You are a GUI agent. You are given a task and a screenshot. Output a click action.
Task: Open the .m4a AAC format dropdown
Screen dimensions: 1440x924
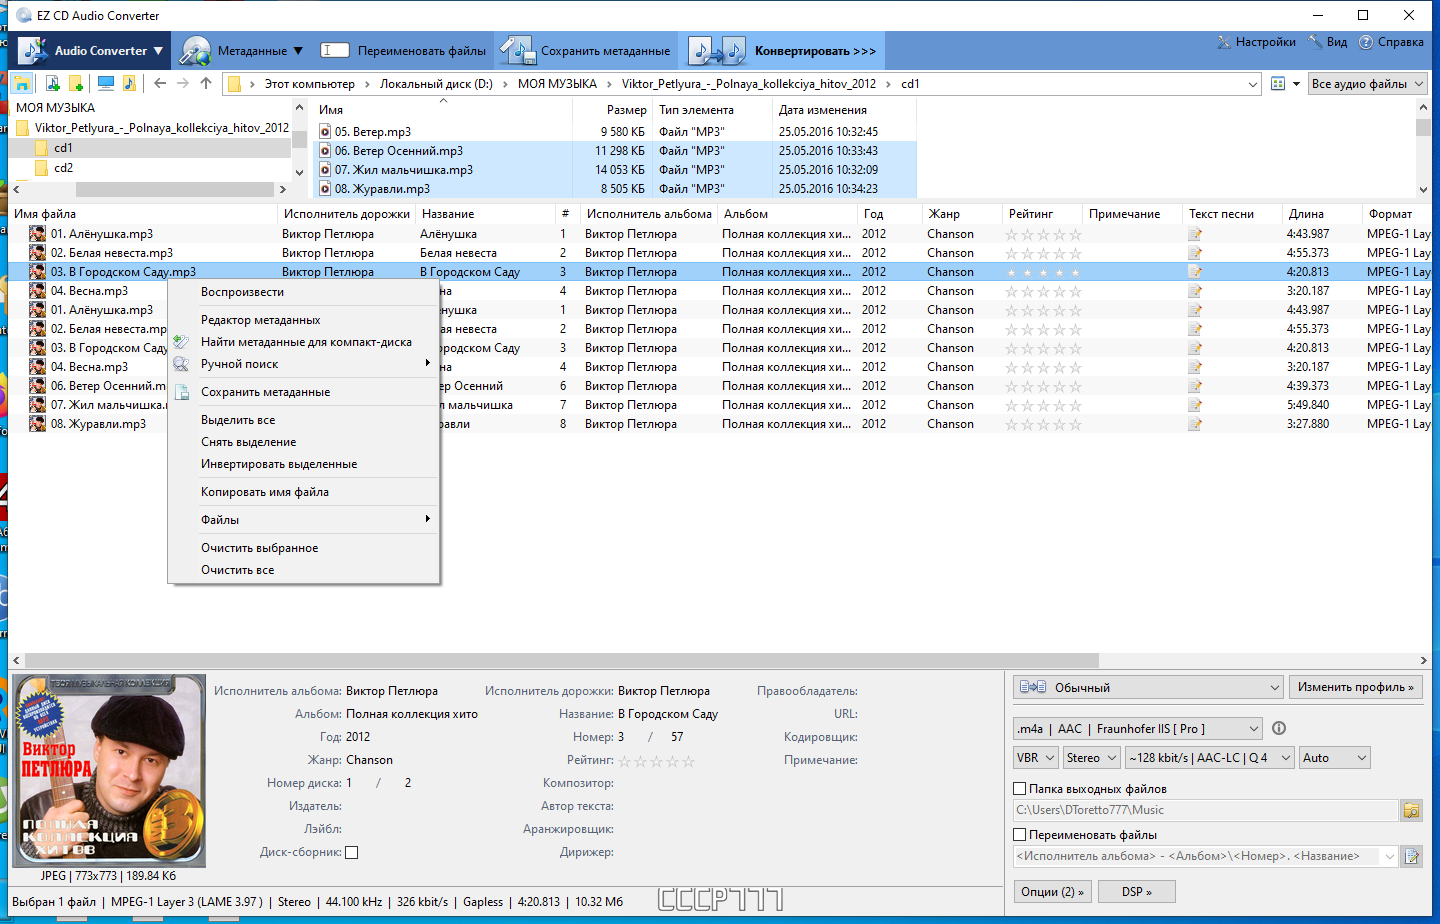tap(1138, 729)
